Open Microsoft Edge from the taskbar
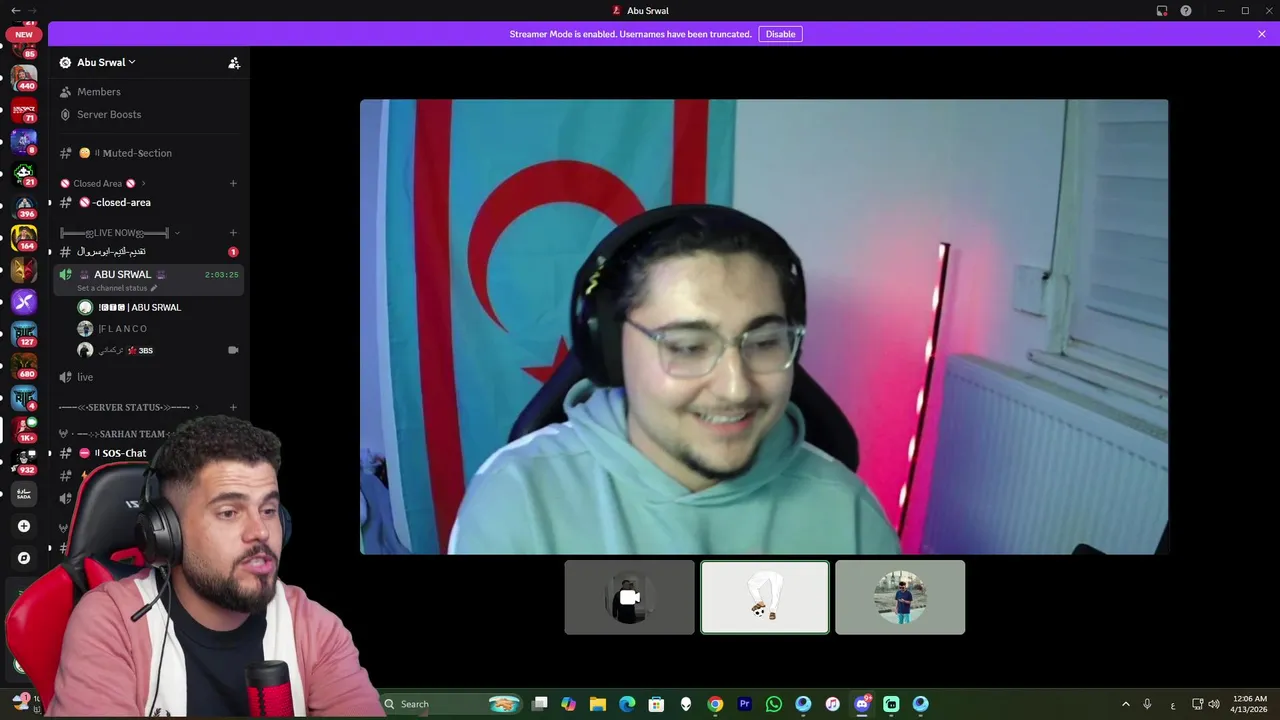1280x720 pixels. 627,704
